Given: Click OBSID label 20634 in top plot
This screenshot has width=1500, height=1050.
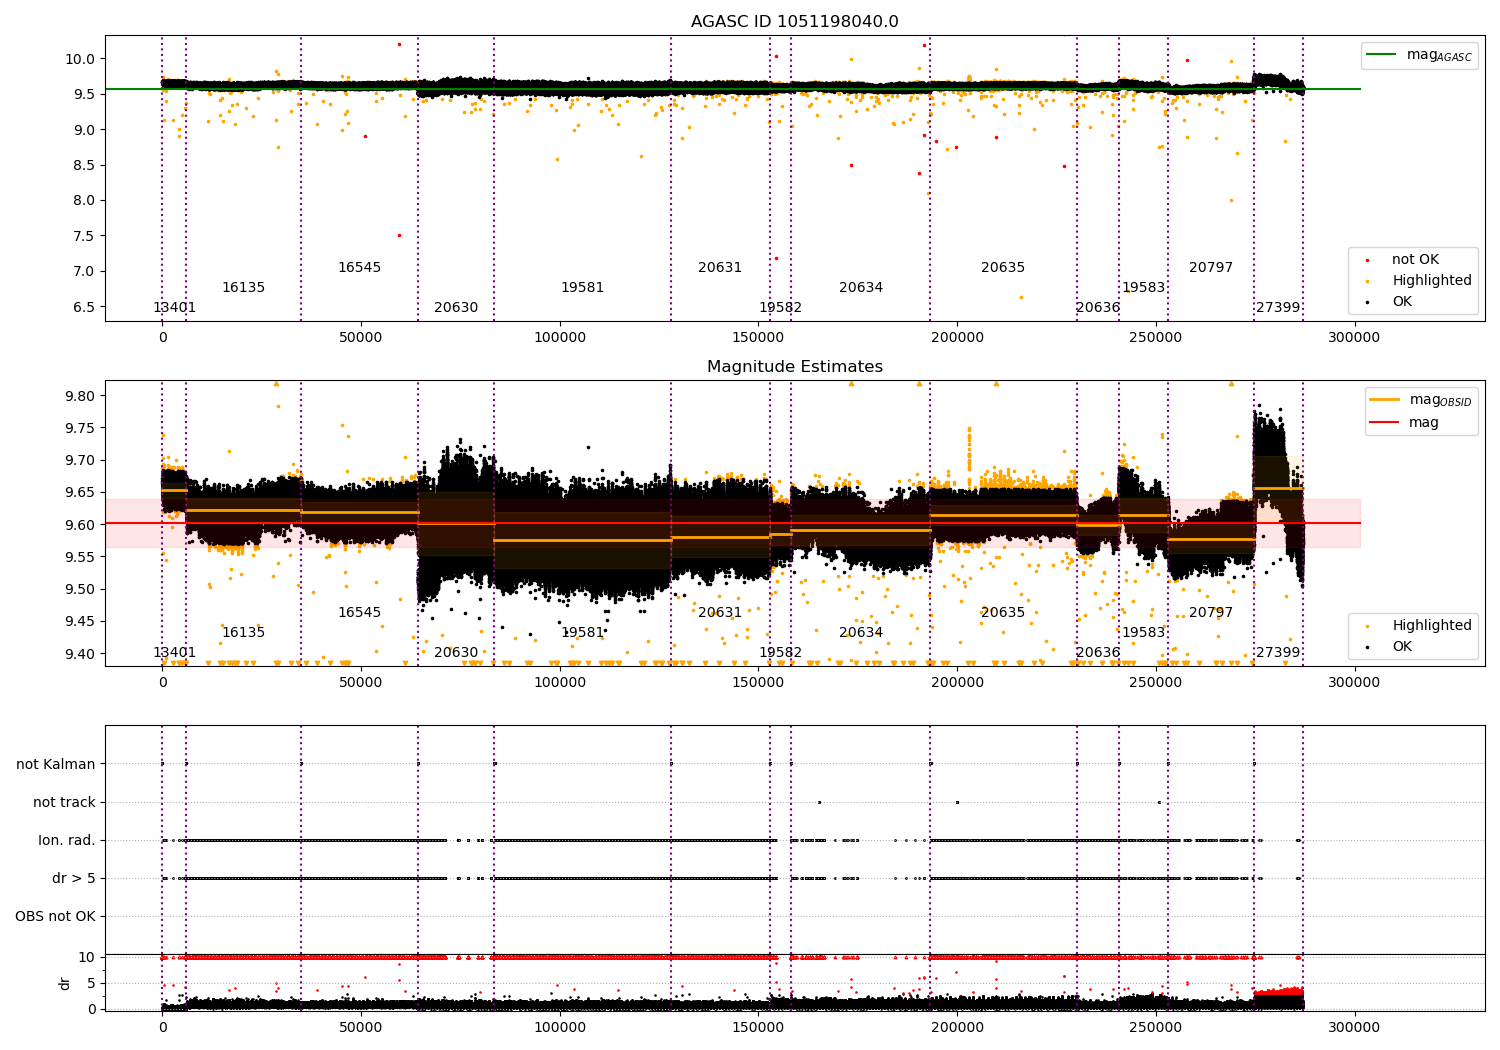Looking at the screenshot, I should coord(861,287).
